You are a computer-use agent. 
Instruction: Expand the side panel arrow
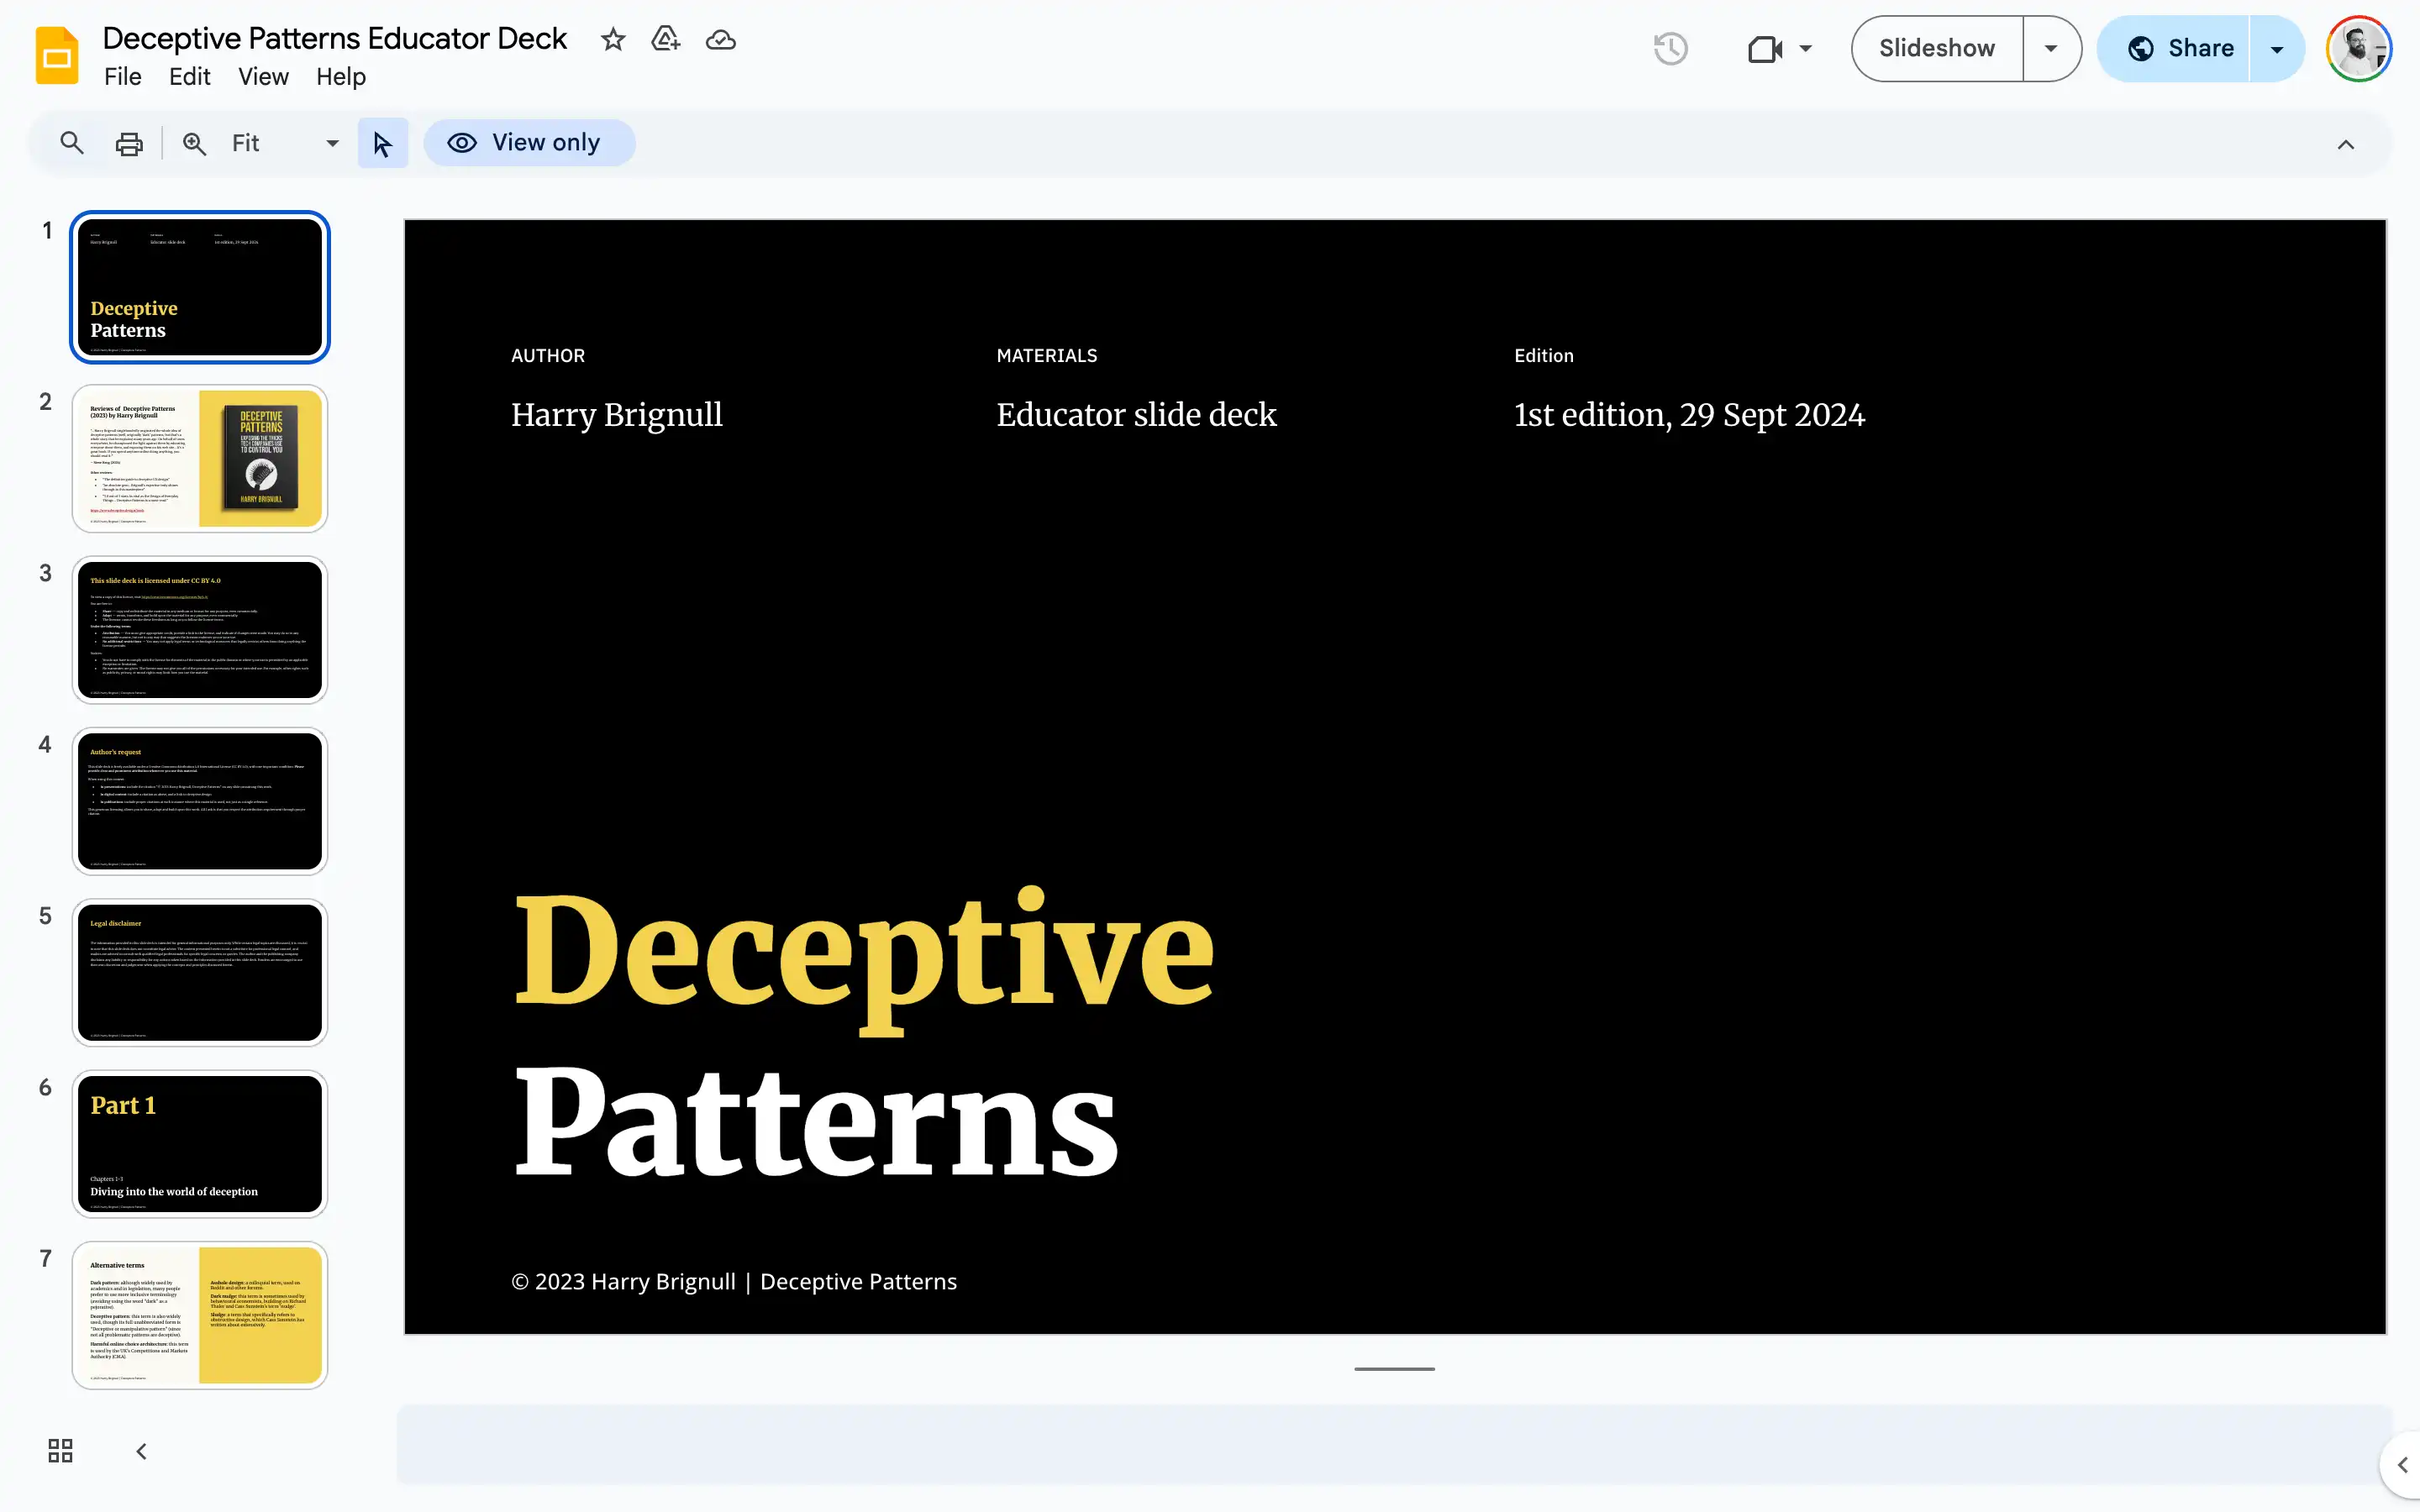pyautogui.click(x=2402, y=1465)
